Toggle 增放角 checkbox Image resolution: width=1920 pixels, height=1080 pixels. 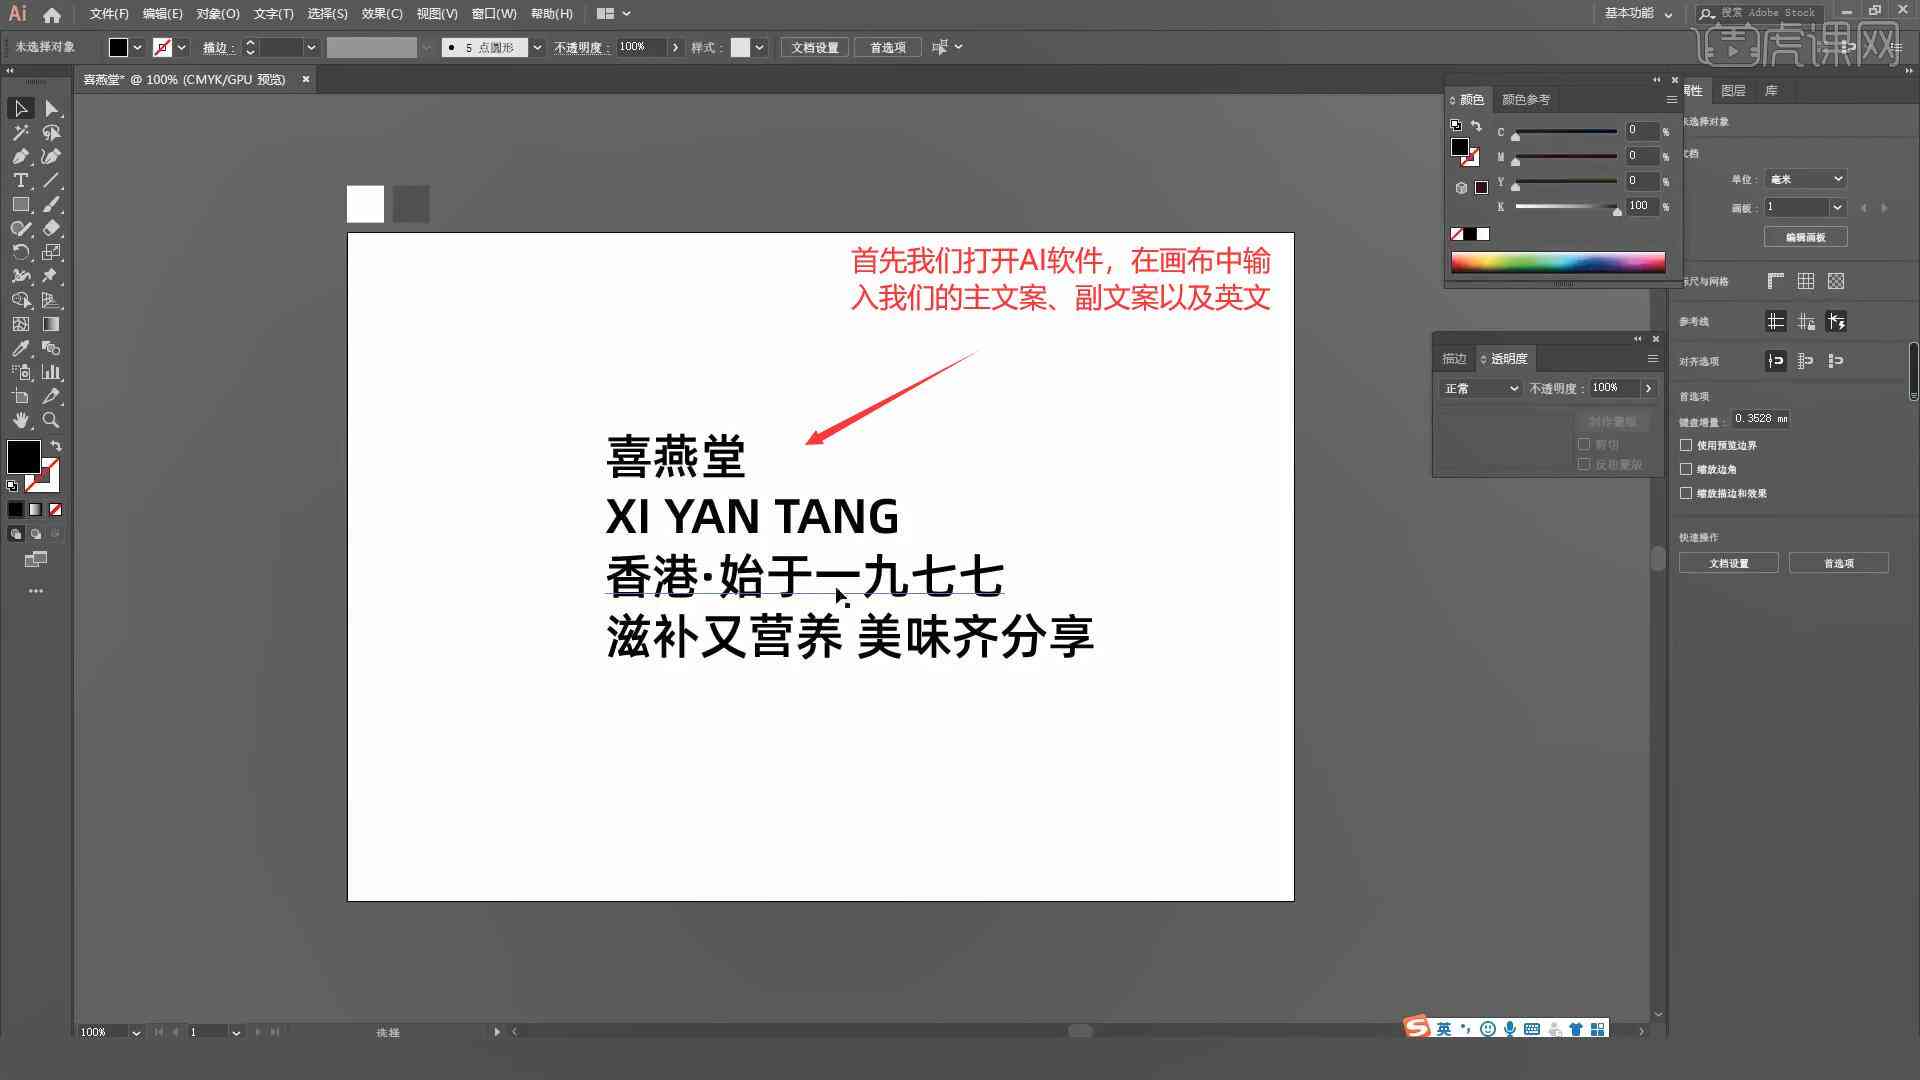click(1689, 469)
